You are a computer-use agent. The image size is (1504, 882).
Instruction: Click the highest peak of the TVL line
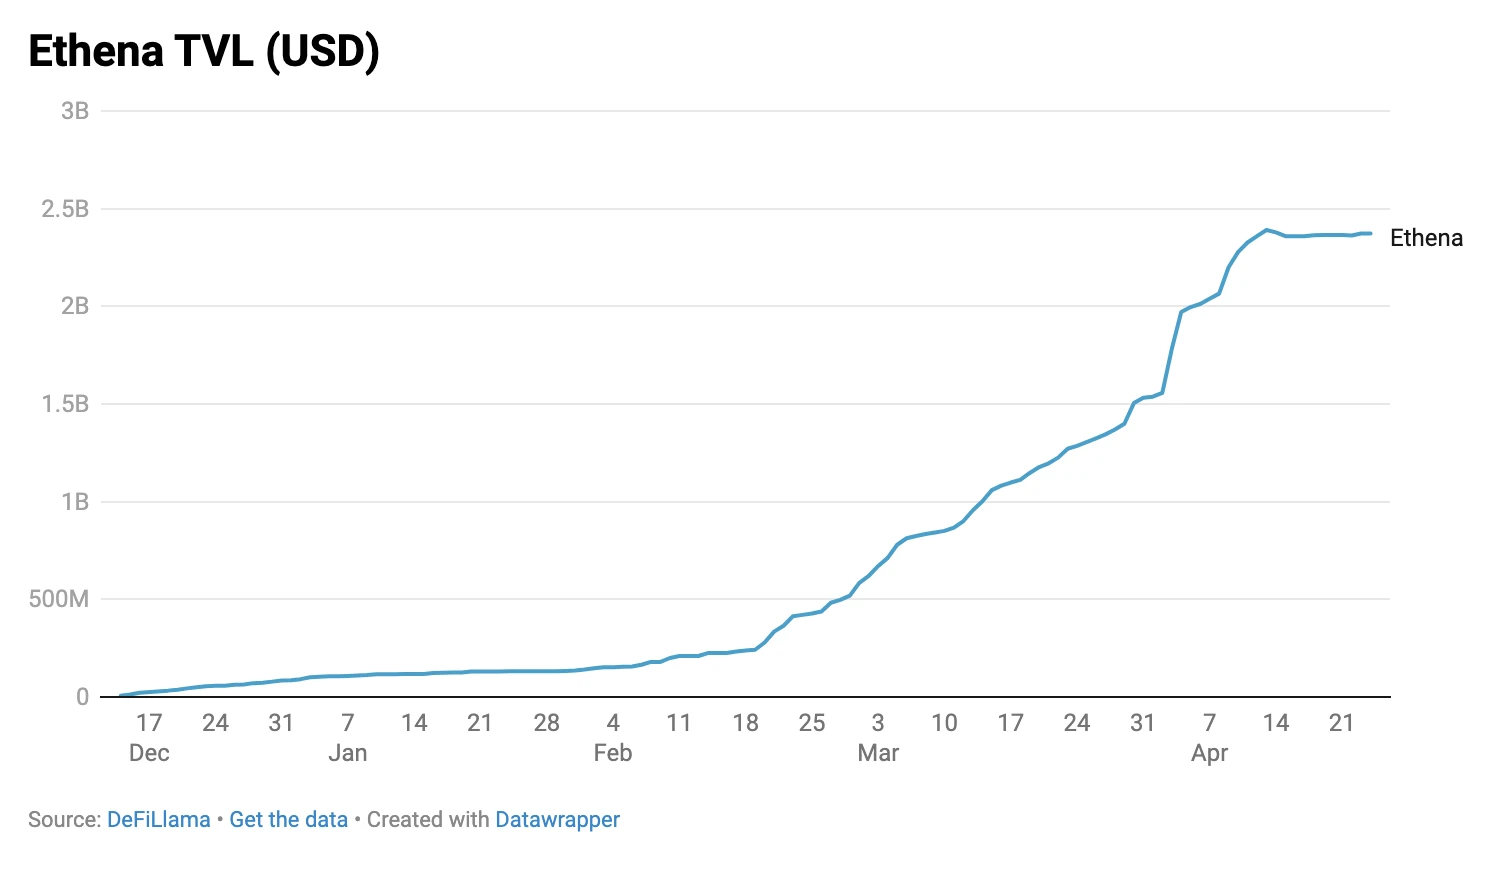point(1267,230)
